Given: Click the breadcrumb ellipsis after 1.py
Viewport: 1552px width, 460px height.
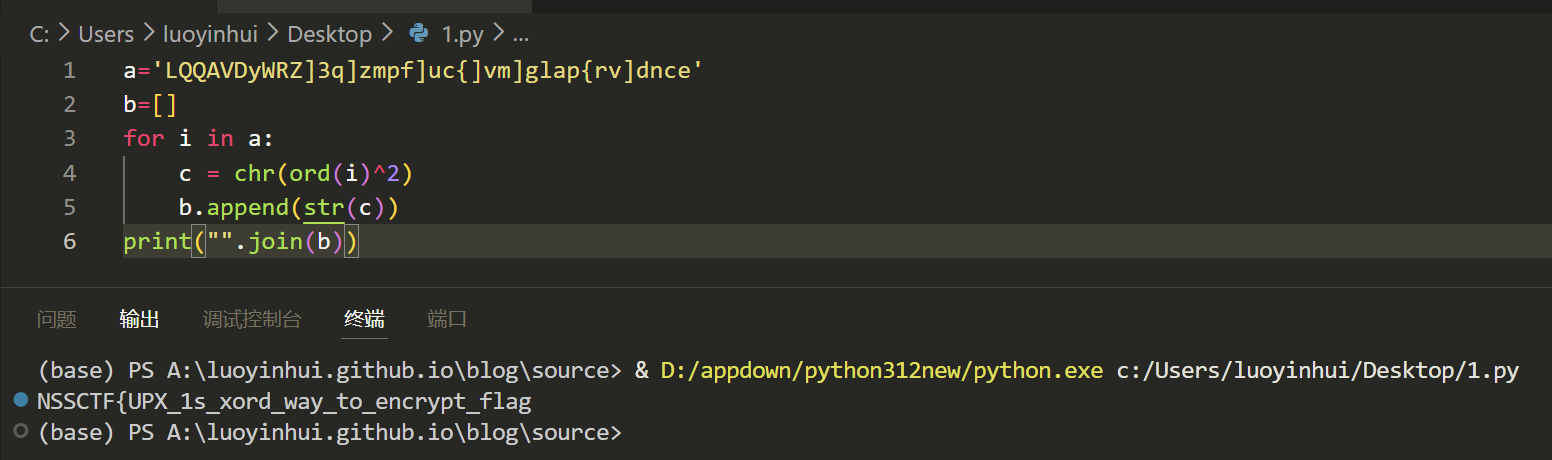Looking at the screenshot, I should coord(520,34).
